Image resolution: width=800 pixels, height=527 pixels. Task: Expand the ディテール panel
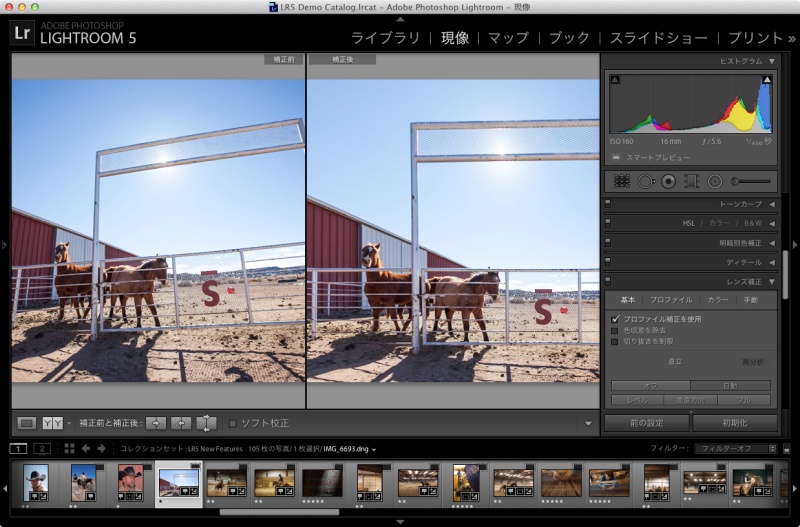coord(772,262)
